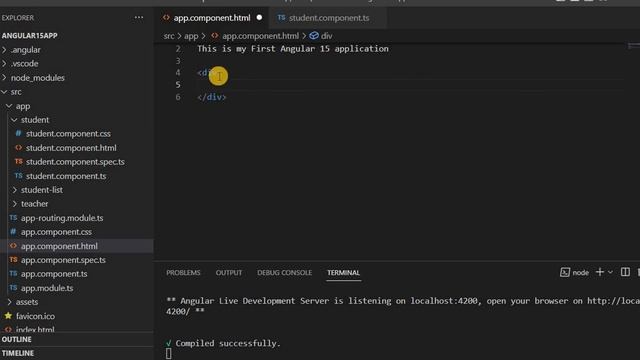The height and width of the screenshot is (360, 640).
Task: Select app.component.html in the explorer tree
Action: (x=59, y=246)
